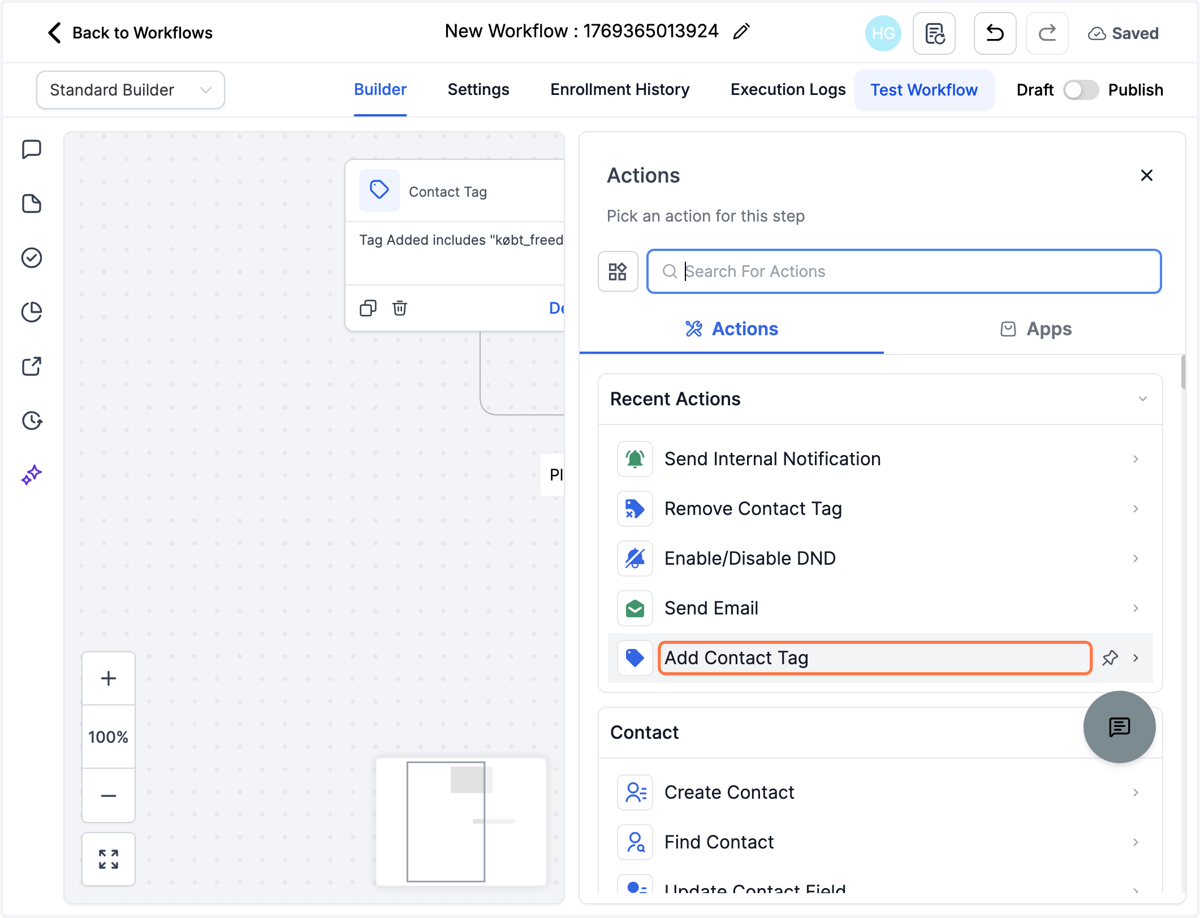Fit canvas to screen icon
Viewport: 1200px width, 918px height.
pyautogui.click(x=109, y=859)
